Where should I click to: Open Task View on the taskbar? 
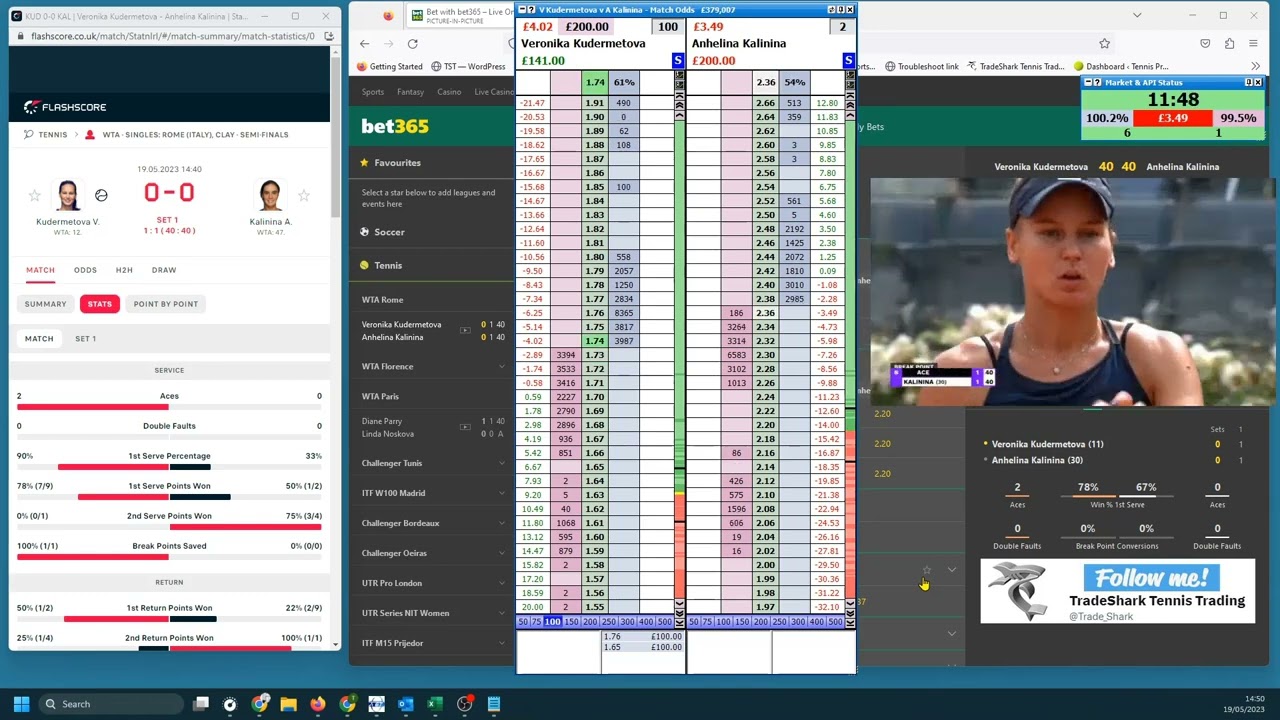coord(201,704)
